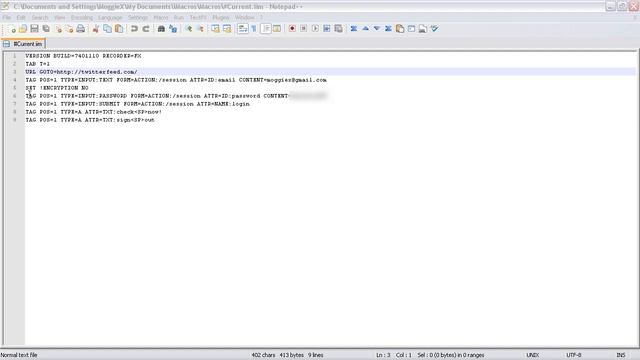The height and width of the screenshot is (360, 640).
Task: Start macro recording with red dot
Action: pos(292,29)
